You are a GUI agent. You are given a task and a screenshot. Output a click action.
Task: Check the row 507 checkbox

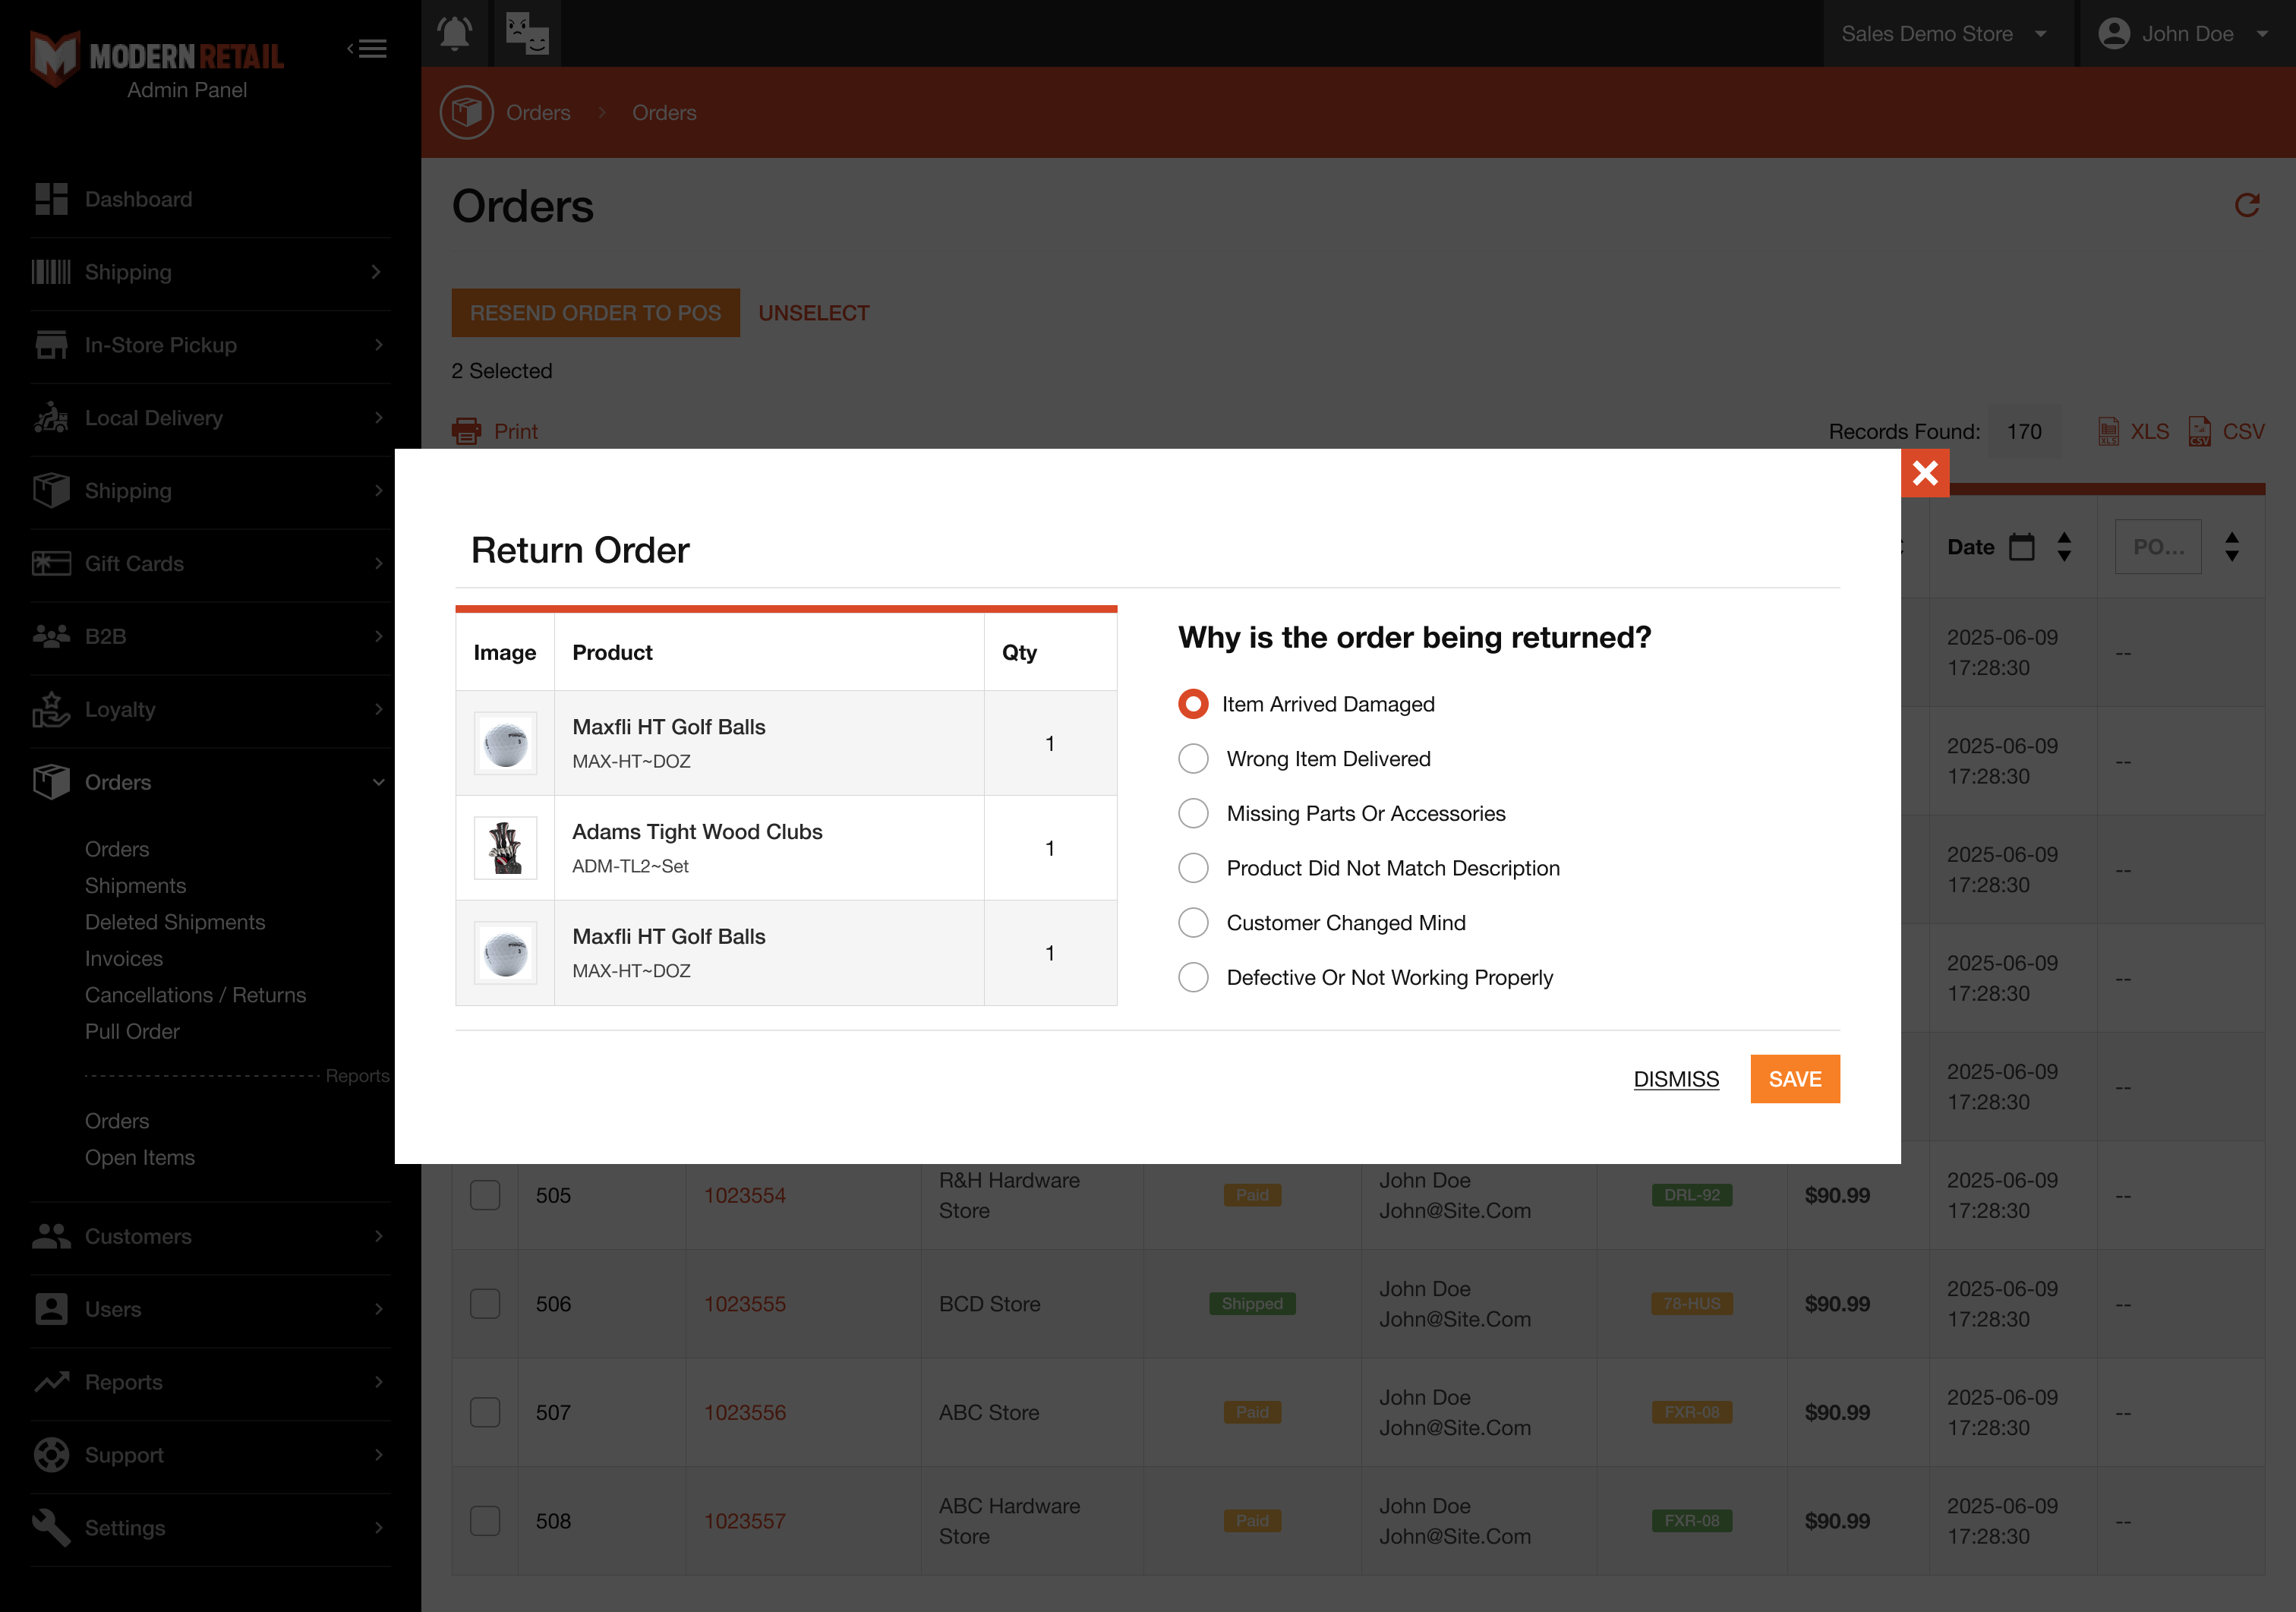pyautogui.click(x=485, y=1412)
